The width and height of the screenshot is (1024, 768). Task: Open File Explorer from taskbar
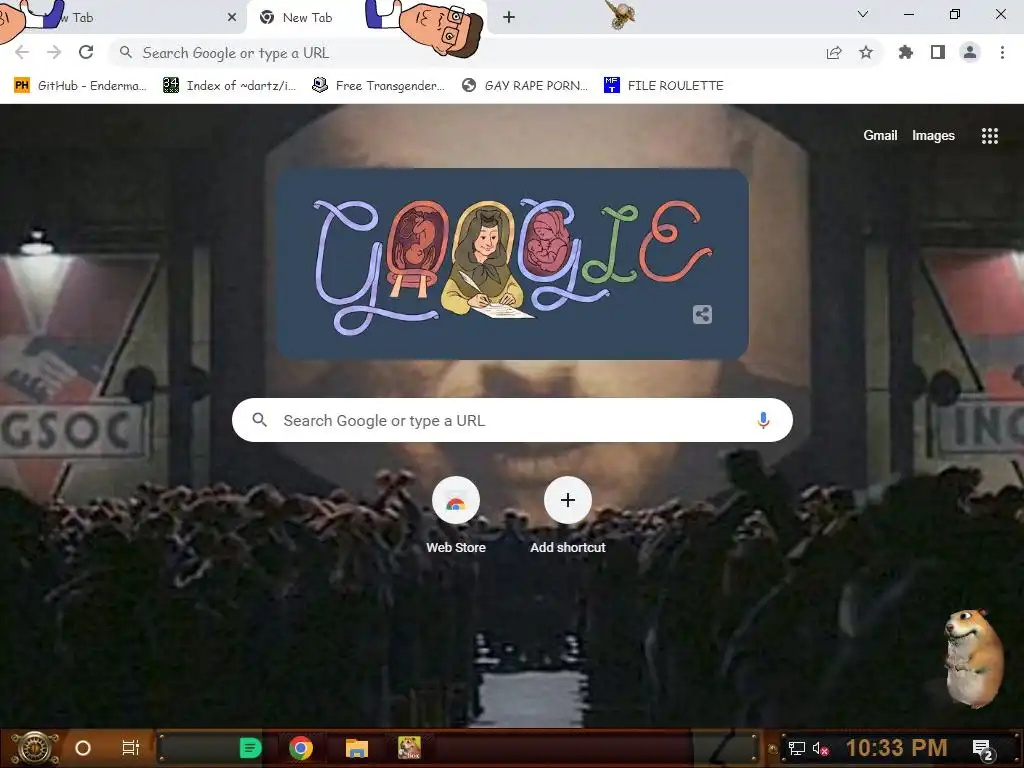[x=357, y=748]
